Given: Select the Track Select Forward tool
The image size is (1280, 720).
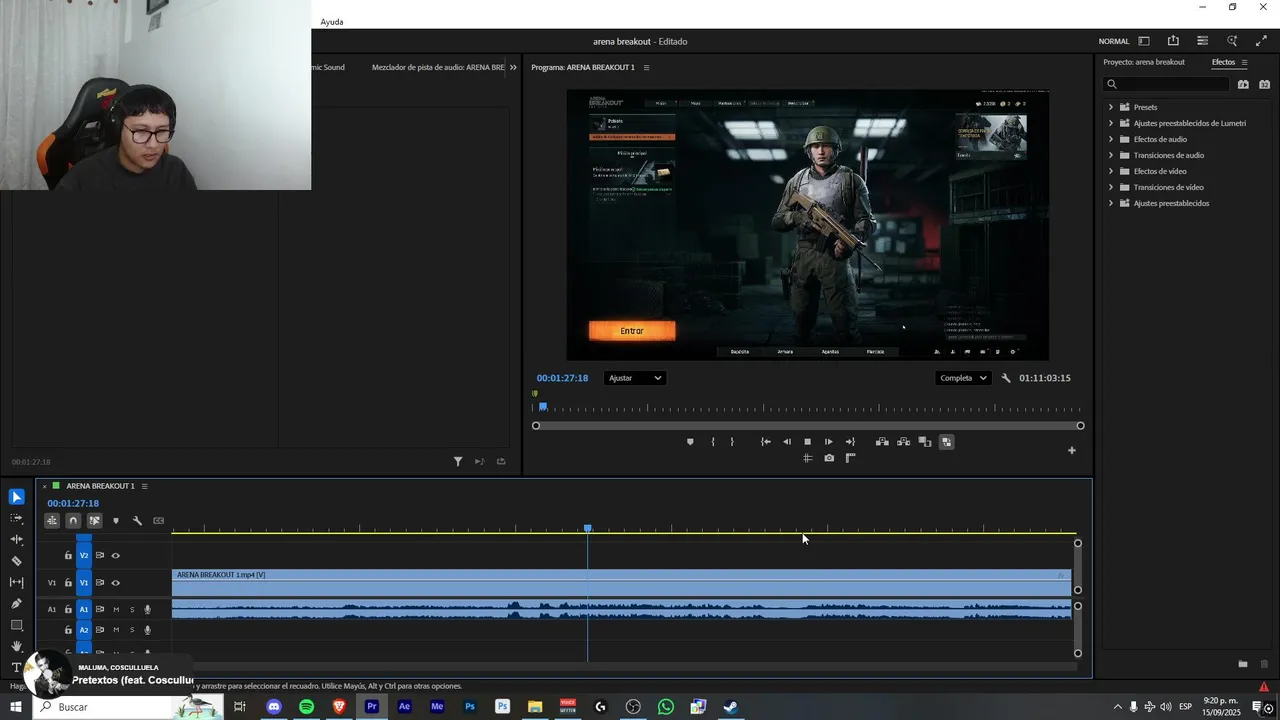Looking at the screenshot, I should [16, 518].
